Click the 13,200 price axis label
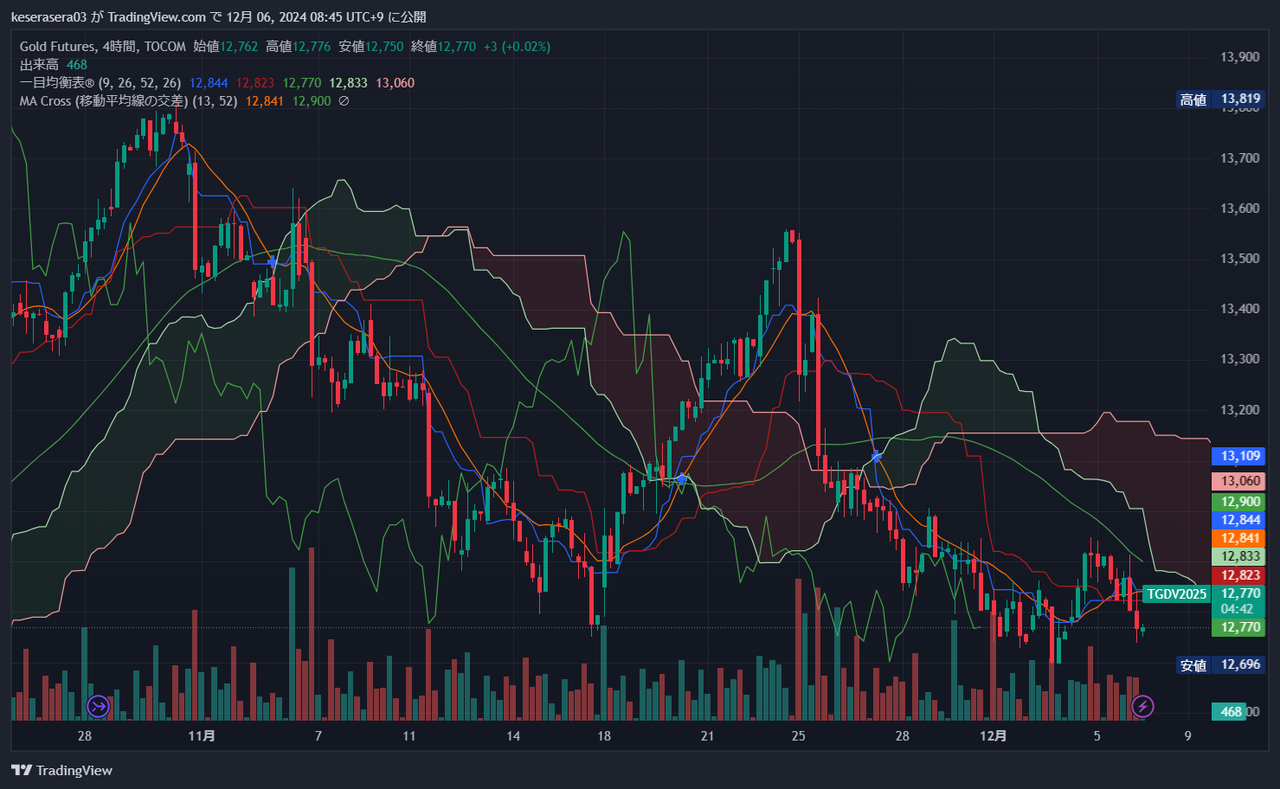The image size is (1280, 789). 1240,410
